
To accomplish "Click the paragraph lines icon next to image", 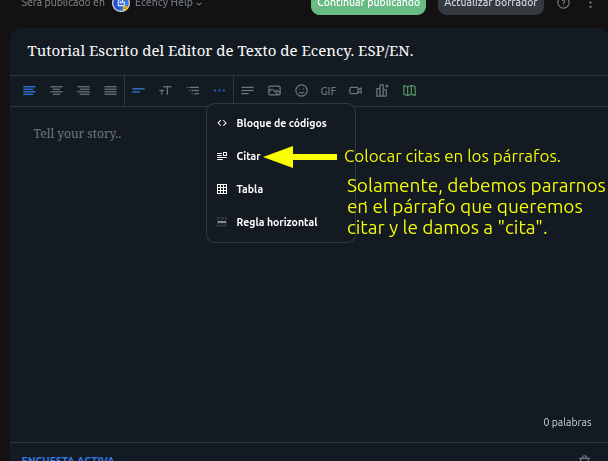I will 247,91.
